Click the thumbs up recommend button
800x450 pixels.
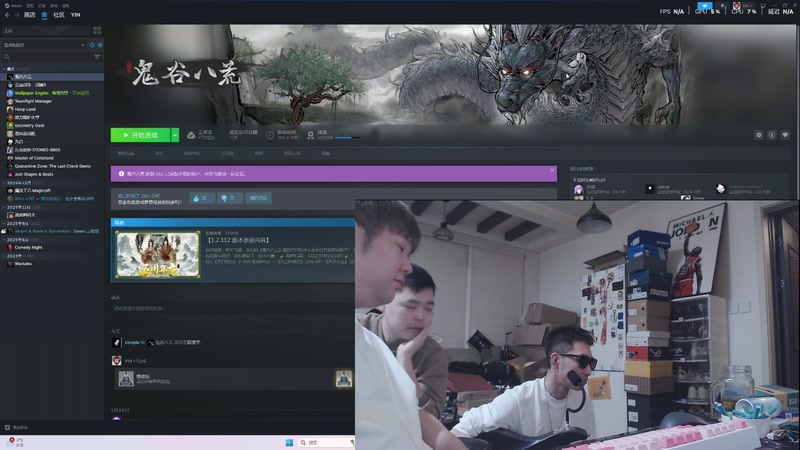[x=202, y=198]
